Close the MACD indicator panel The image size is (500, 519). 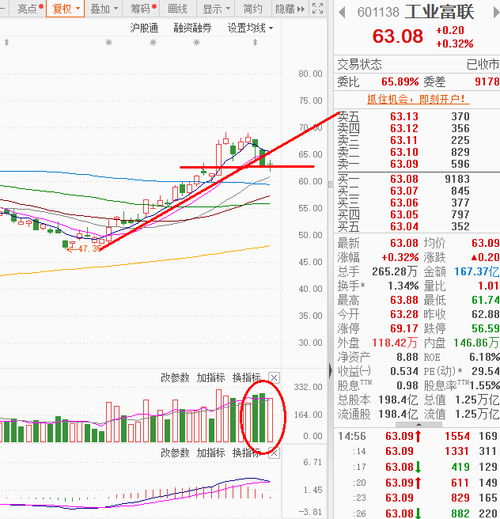[274, 453]
